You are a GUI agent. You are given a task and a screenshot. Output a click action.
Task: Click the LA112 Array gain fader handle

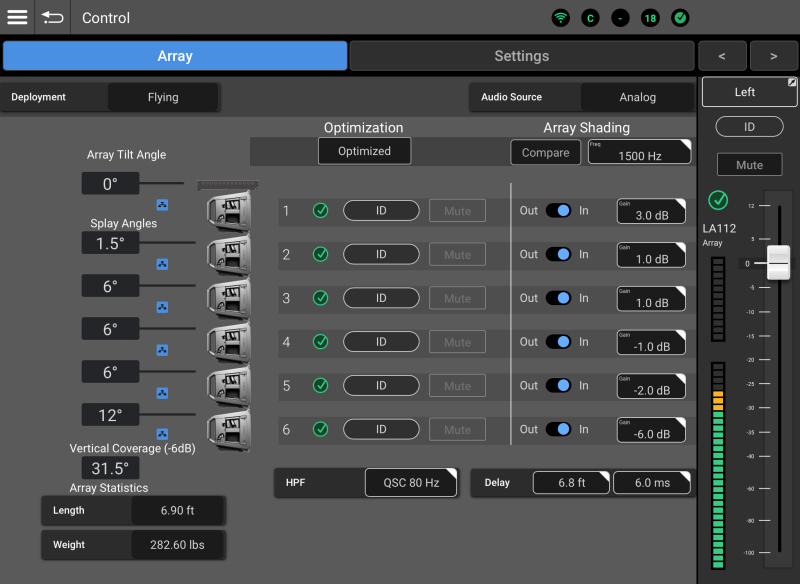point(778,262)
